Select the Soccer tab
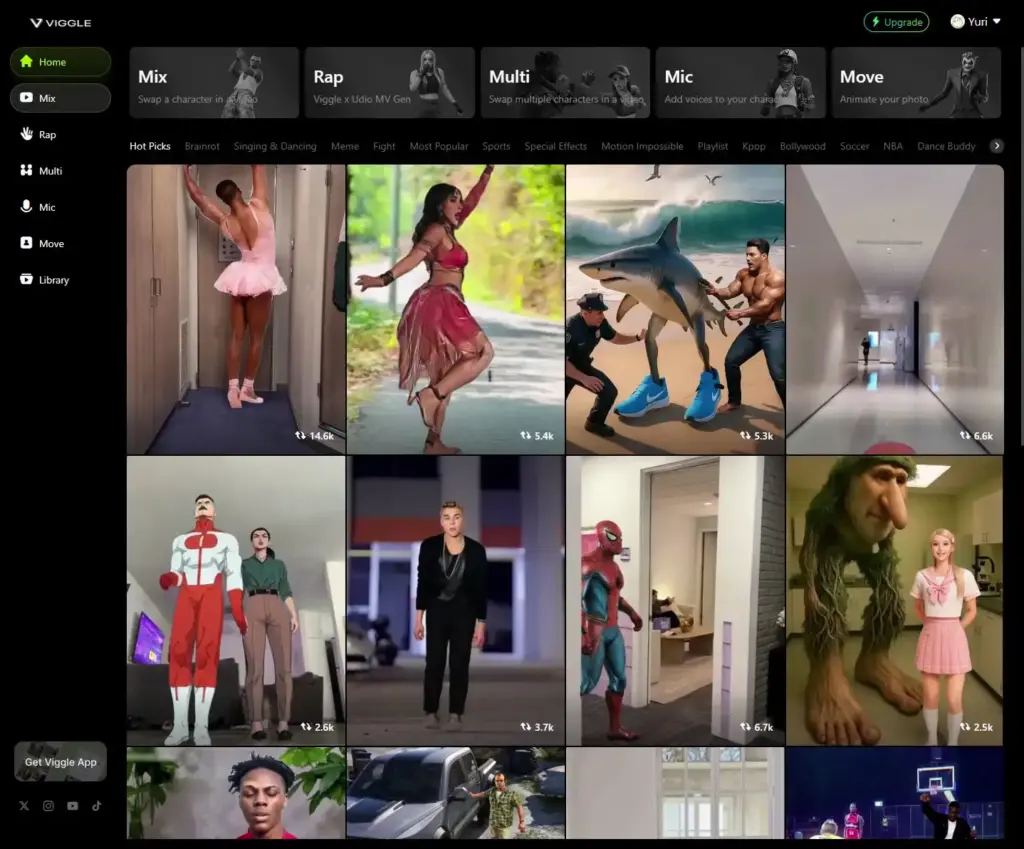1024x849 pixels. point(854,146)
